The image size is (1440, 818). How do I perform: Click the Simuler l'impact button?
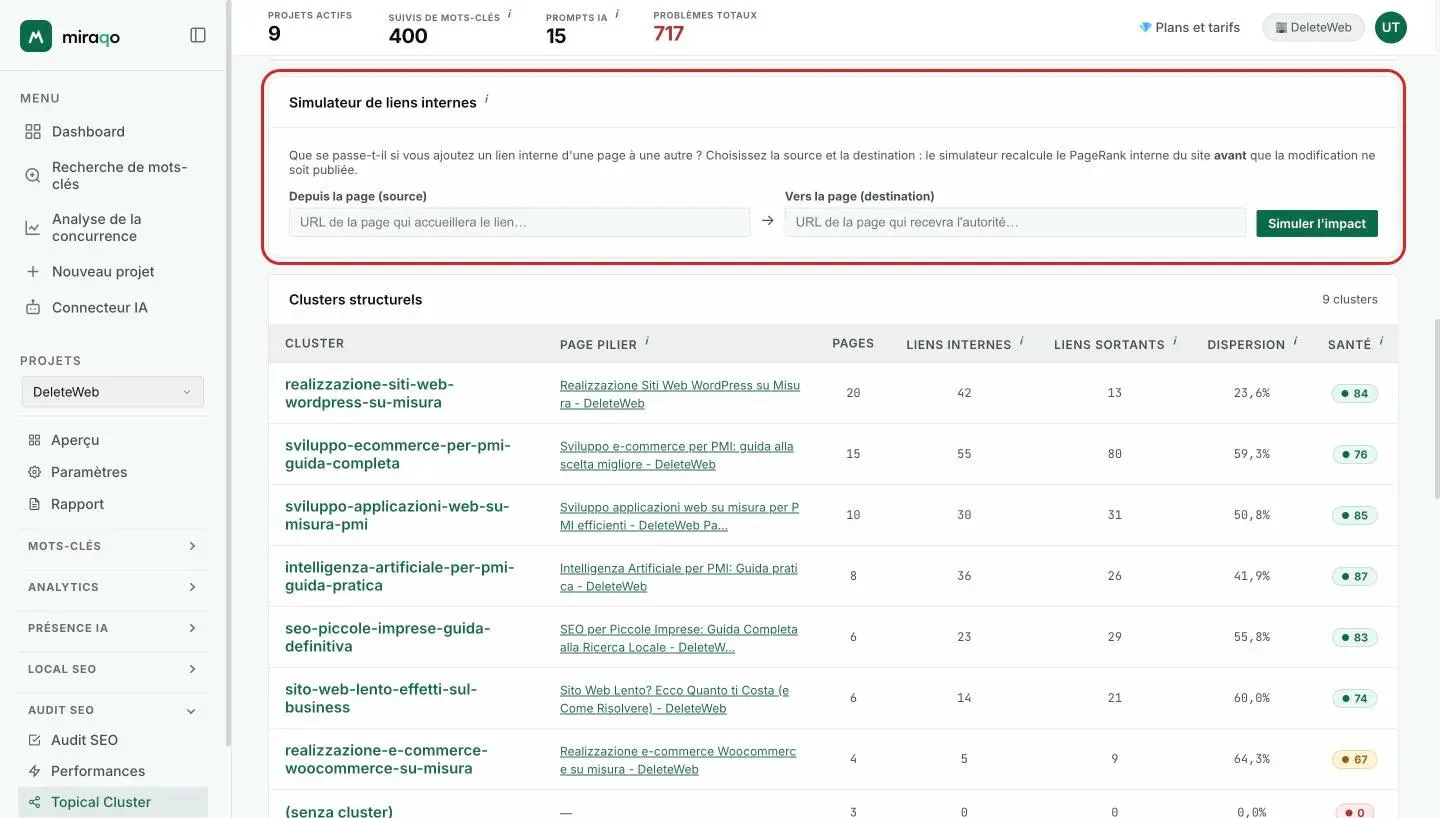coord(1317,223)
